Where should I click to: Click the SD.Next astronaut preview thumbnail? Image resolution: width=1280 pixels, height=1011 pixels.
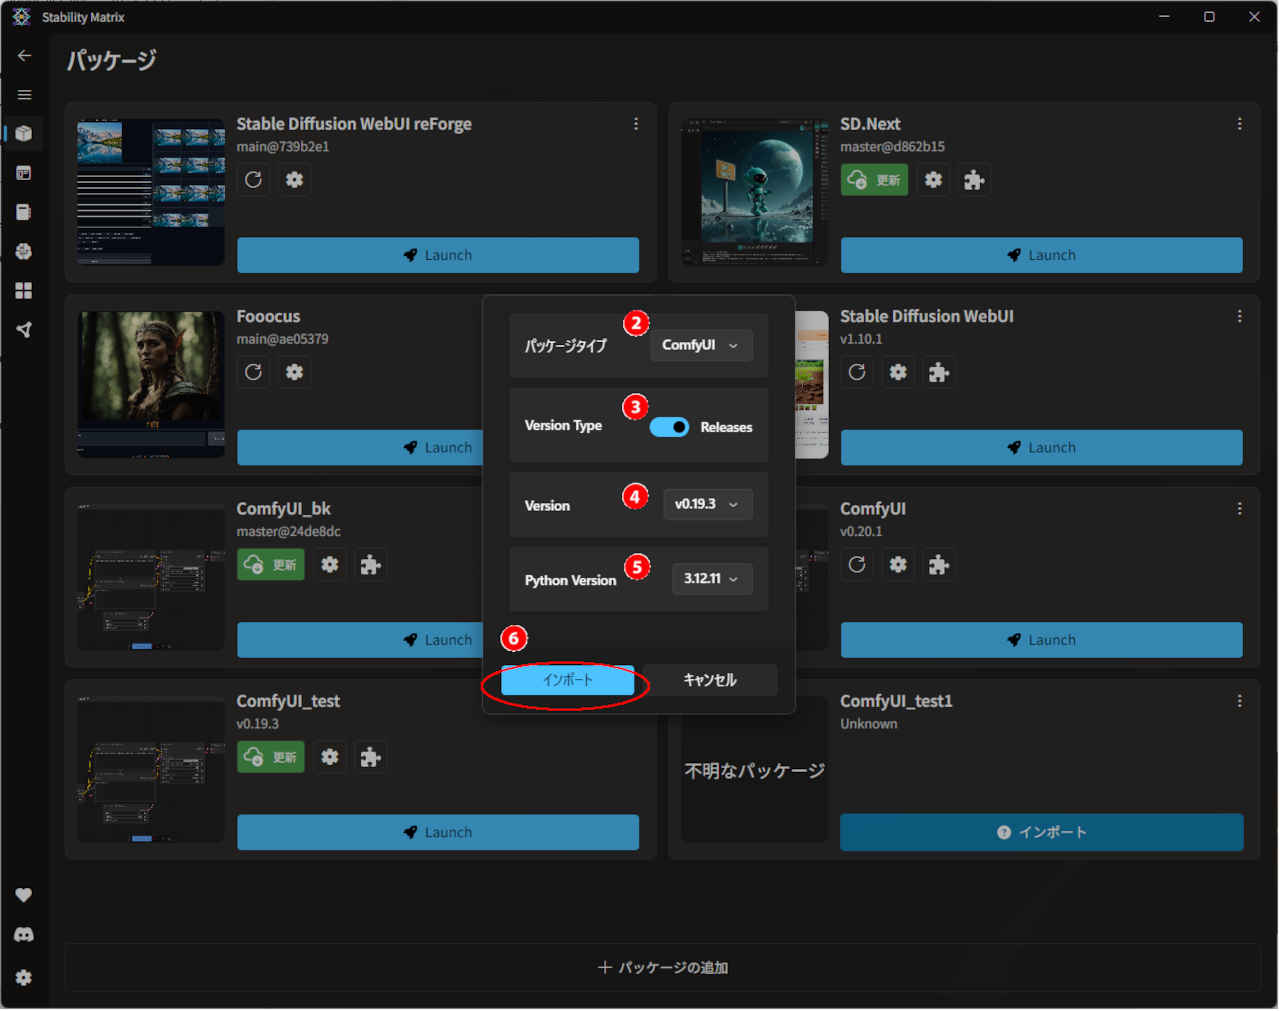755,192
